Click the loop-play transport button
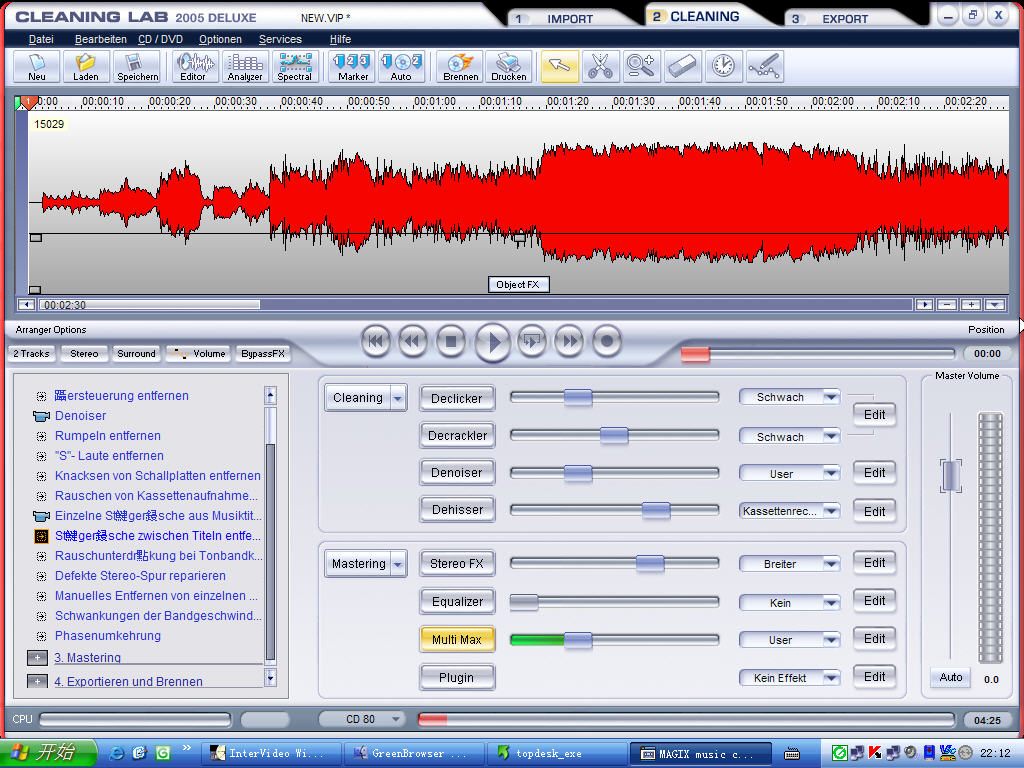Viewport: 1024px width, 768px height. pyautogui.click(x=532, y=341)
